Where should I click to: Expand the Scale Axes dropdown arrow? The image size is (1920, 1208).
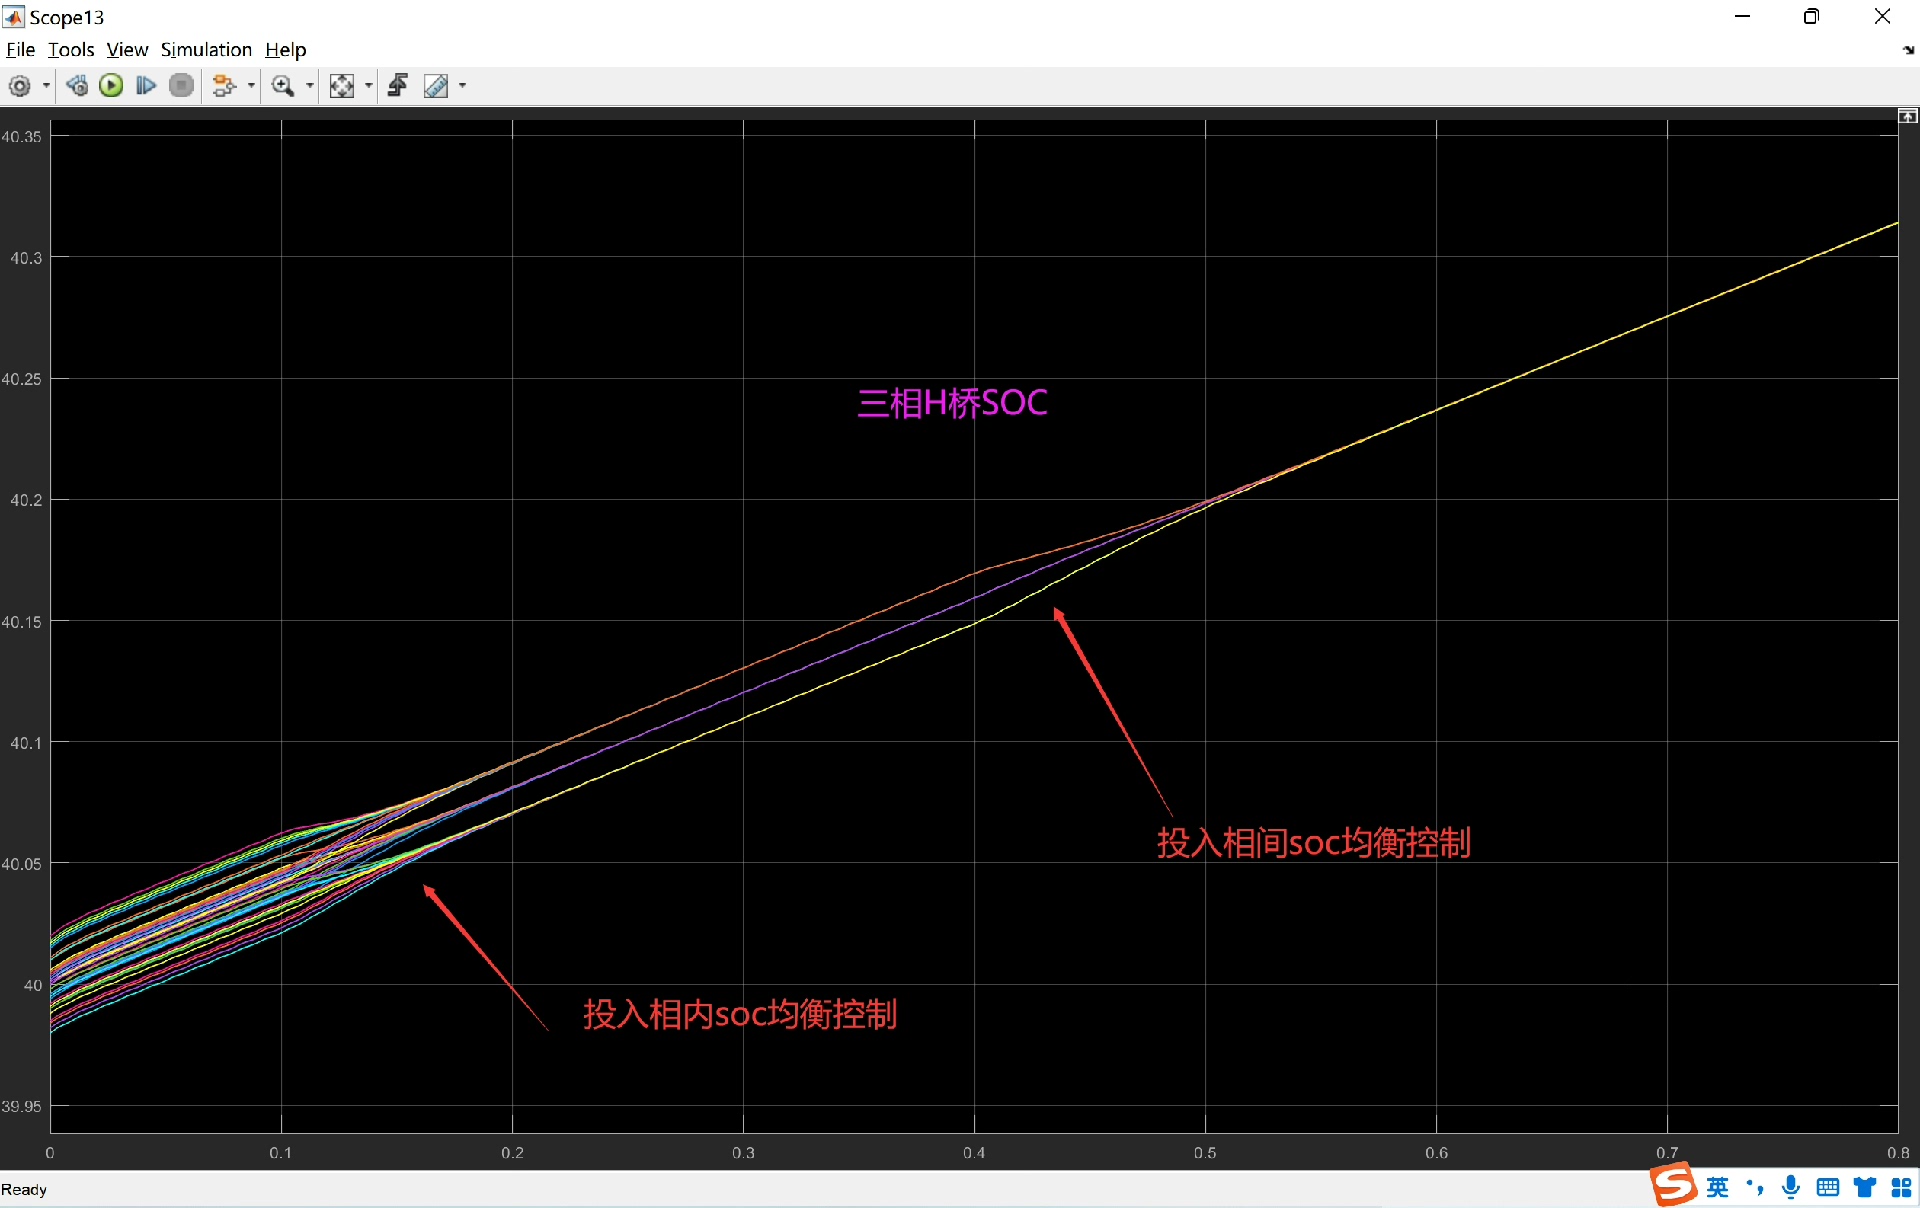click(x=369, y=86)
